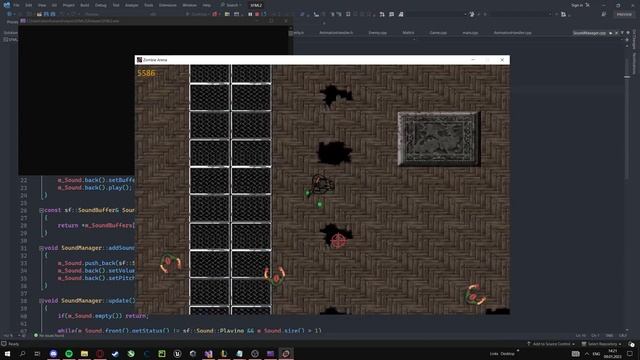Open the Windows Start menu
The height and width of the screenshot is (360, 640).
[x=7, y=353]
